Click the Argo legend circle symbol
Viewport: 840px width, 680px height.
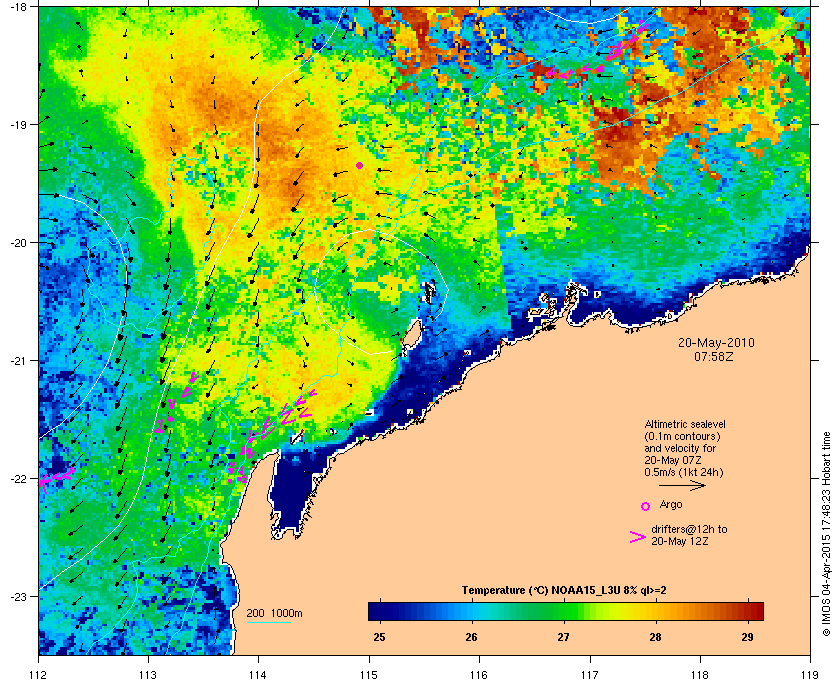click(646, 506)
